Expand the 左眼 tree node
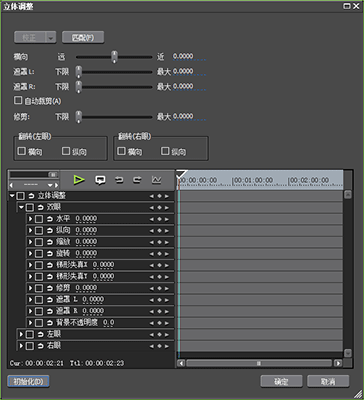Image resolution: width=364 pixels, height=400 pixels. click(21, 334)
